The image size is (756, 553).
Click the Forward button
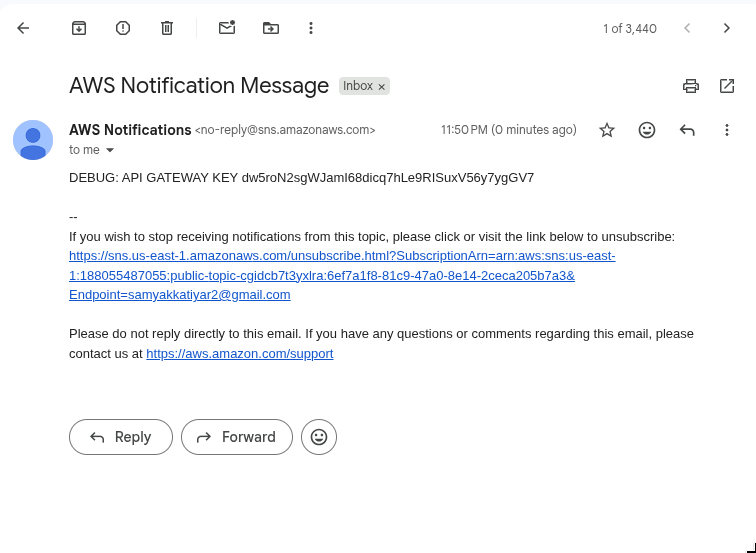[x=237, y=437]
